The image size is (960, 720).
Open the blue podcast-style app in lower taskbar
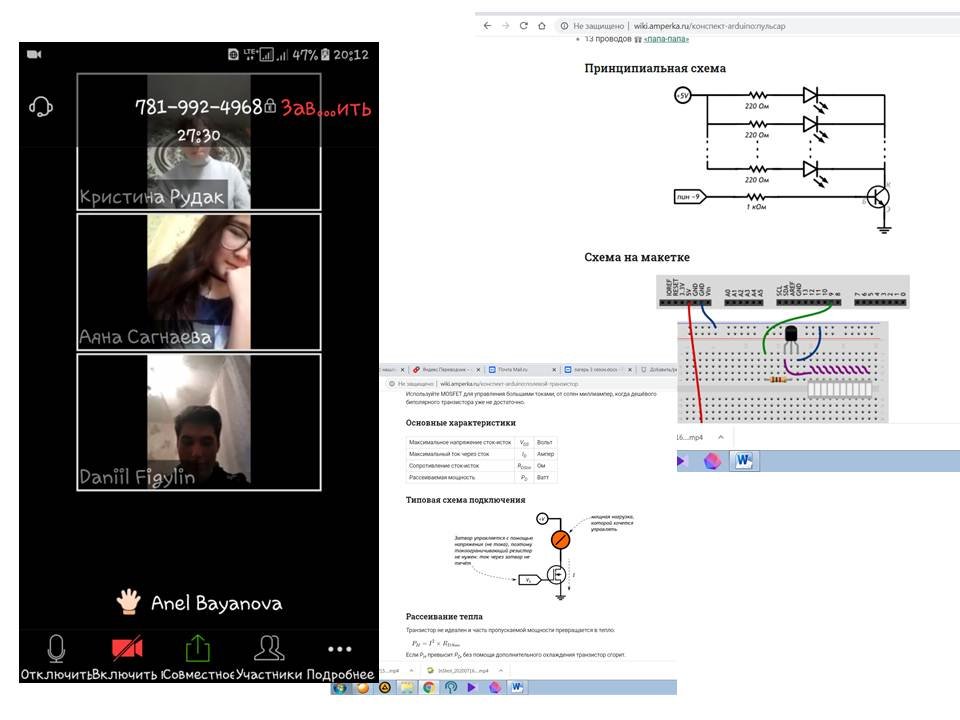pos(451,688)
